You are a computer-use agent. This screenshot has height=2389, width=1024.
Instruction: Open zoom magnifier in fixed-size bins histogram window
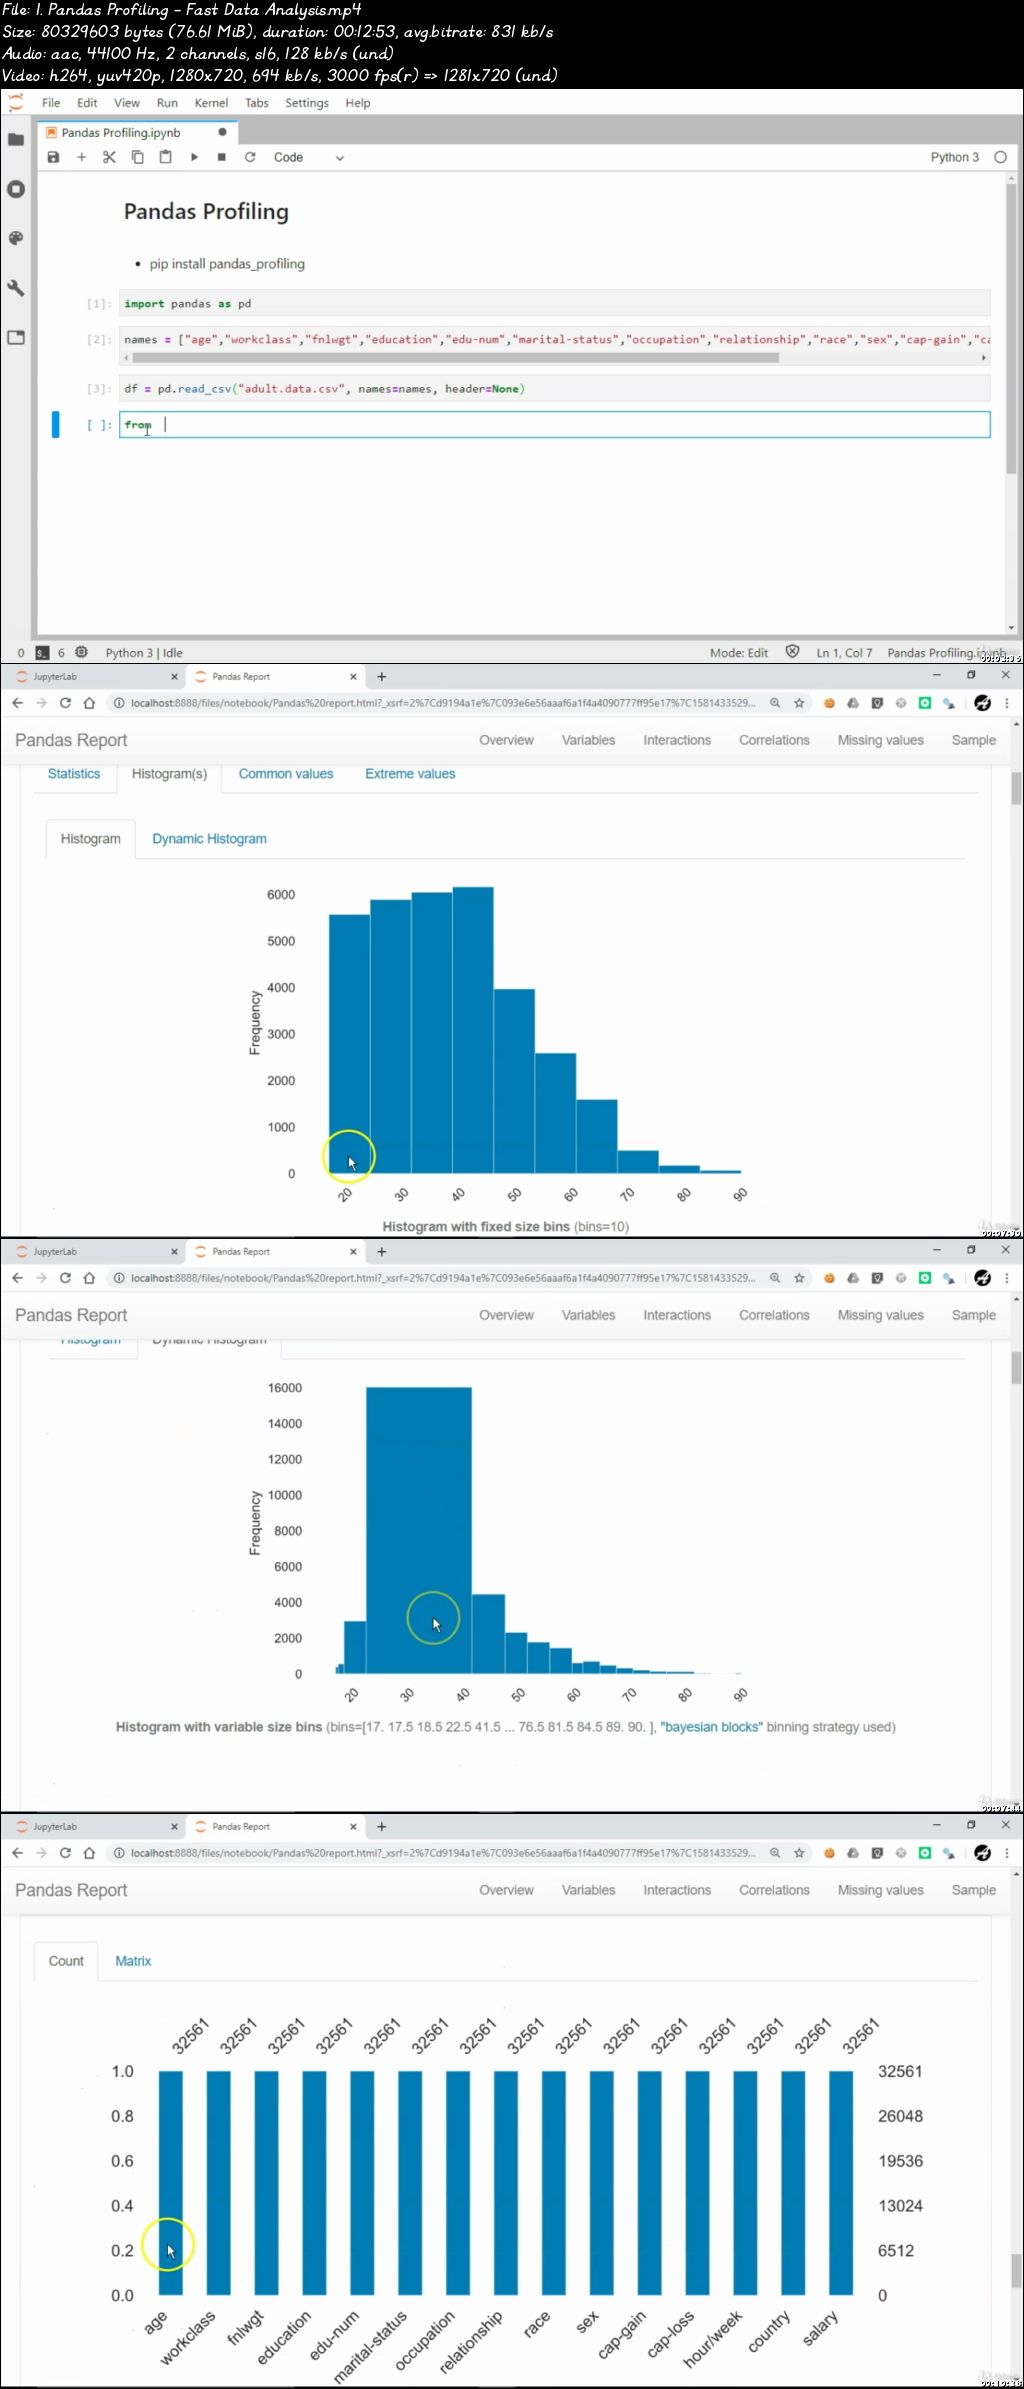775,703
